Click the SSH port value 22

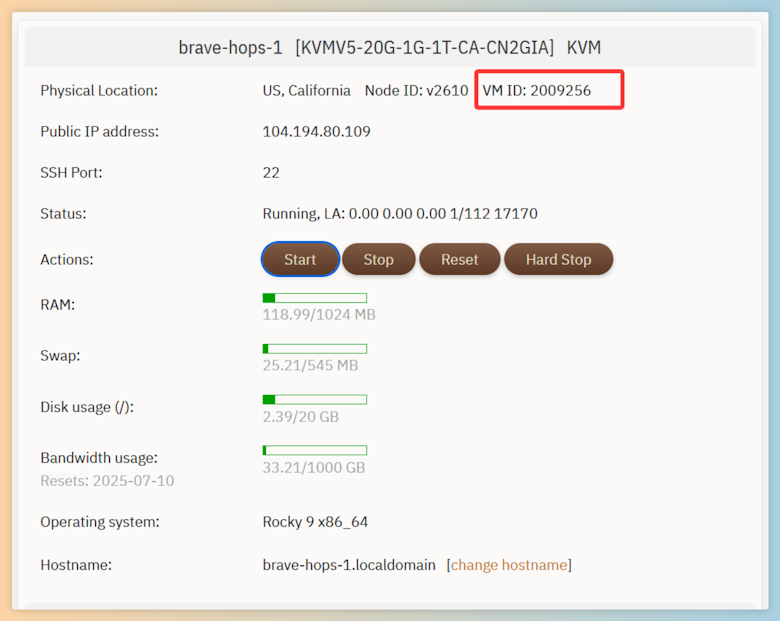[x=271, y=173]
